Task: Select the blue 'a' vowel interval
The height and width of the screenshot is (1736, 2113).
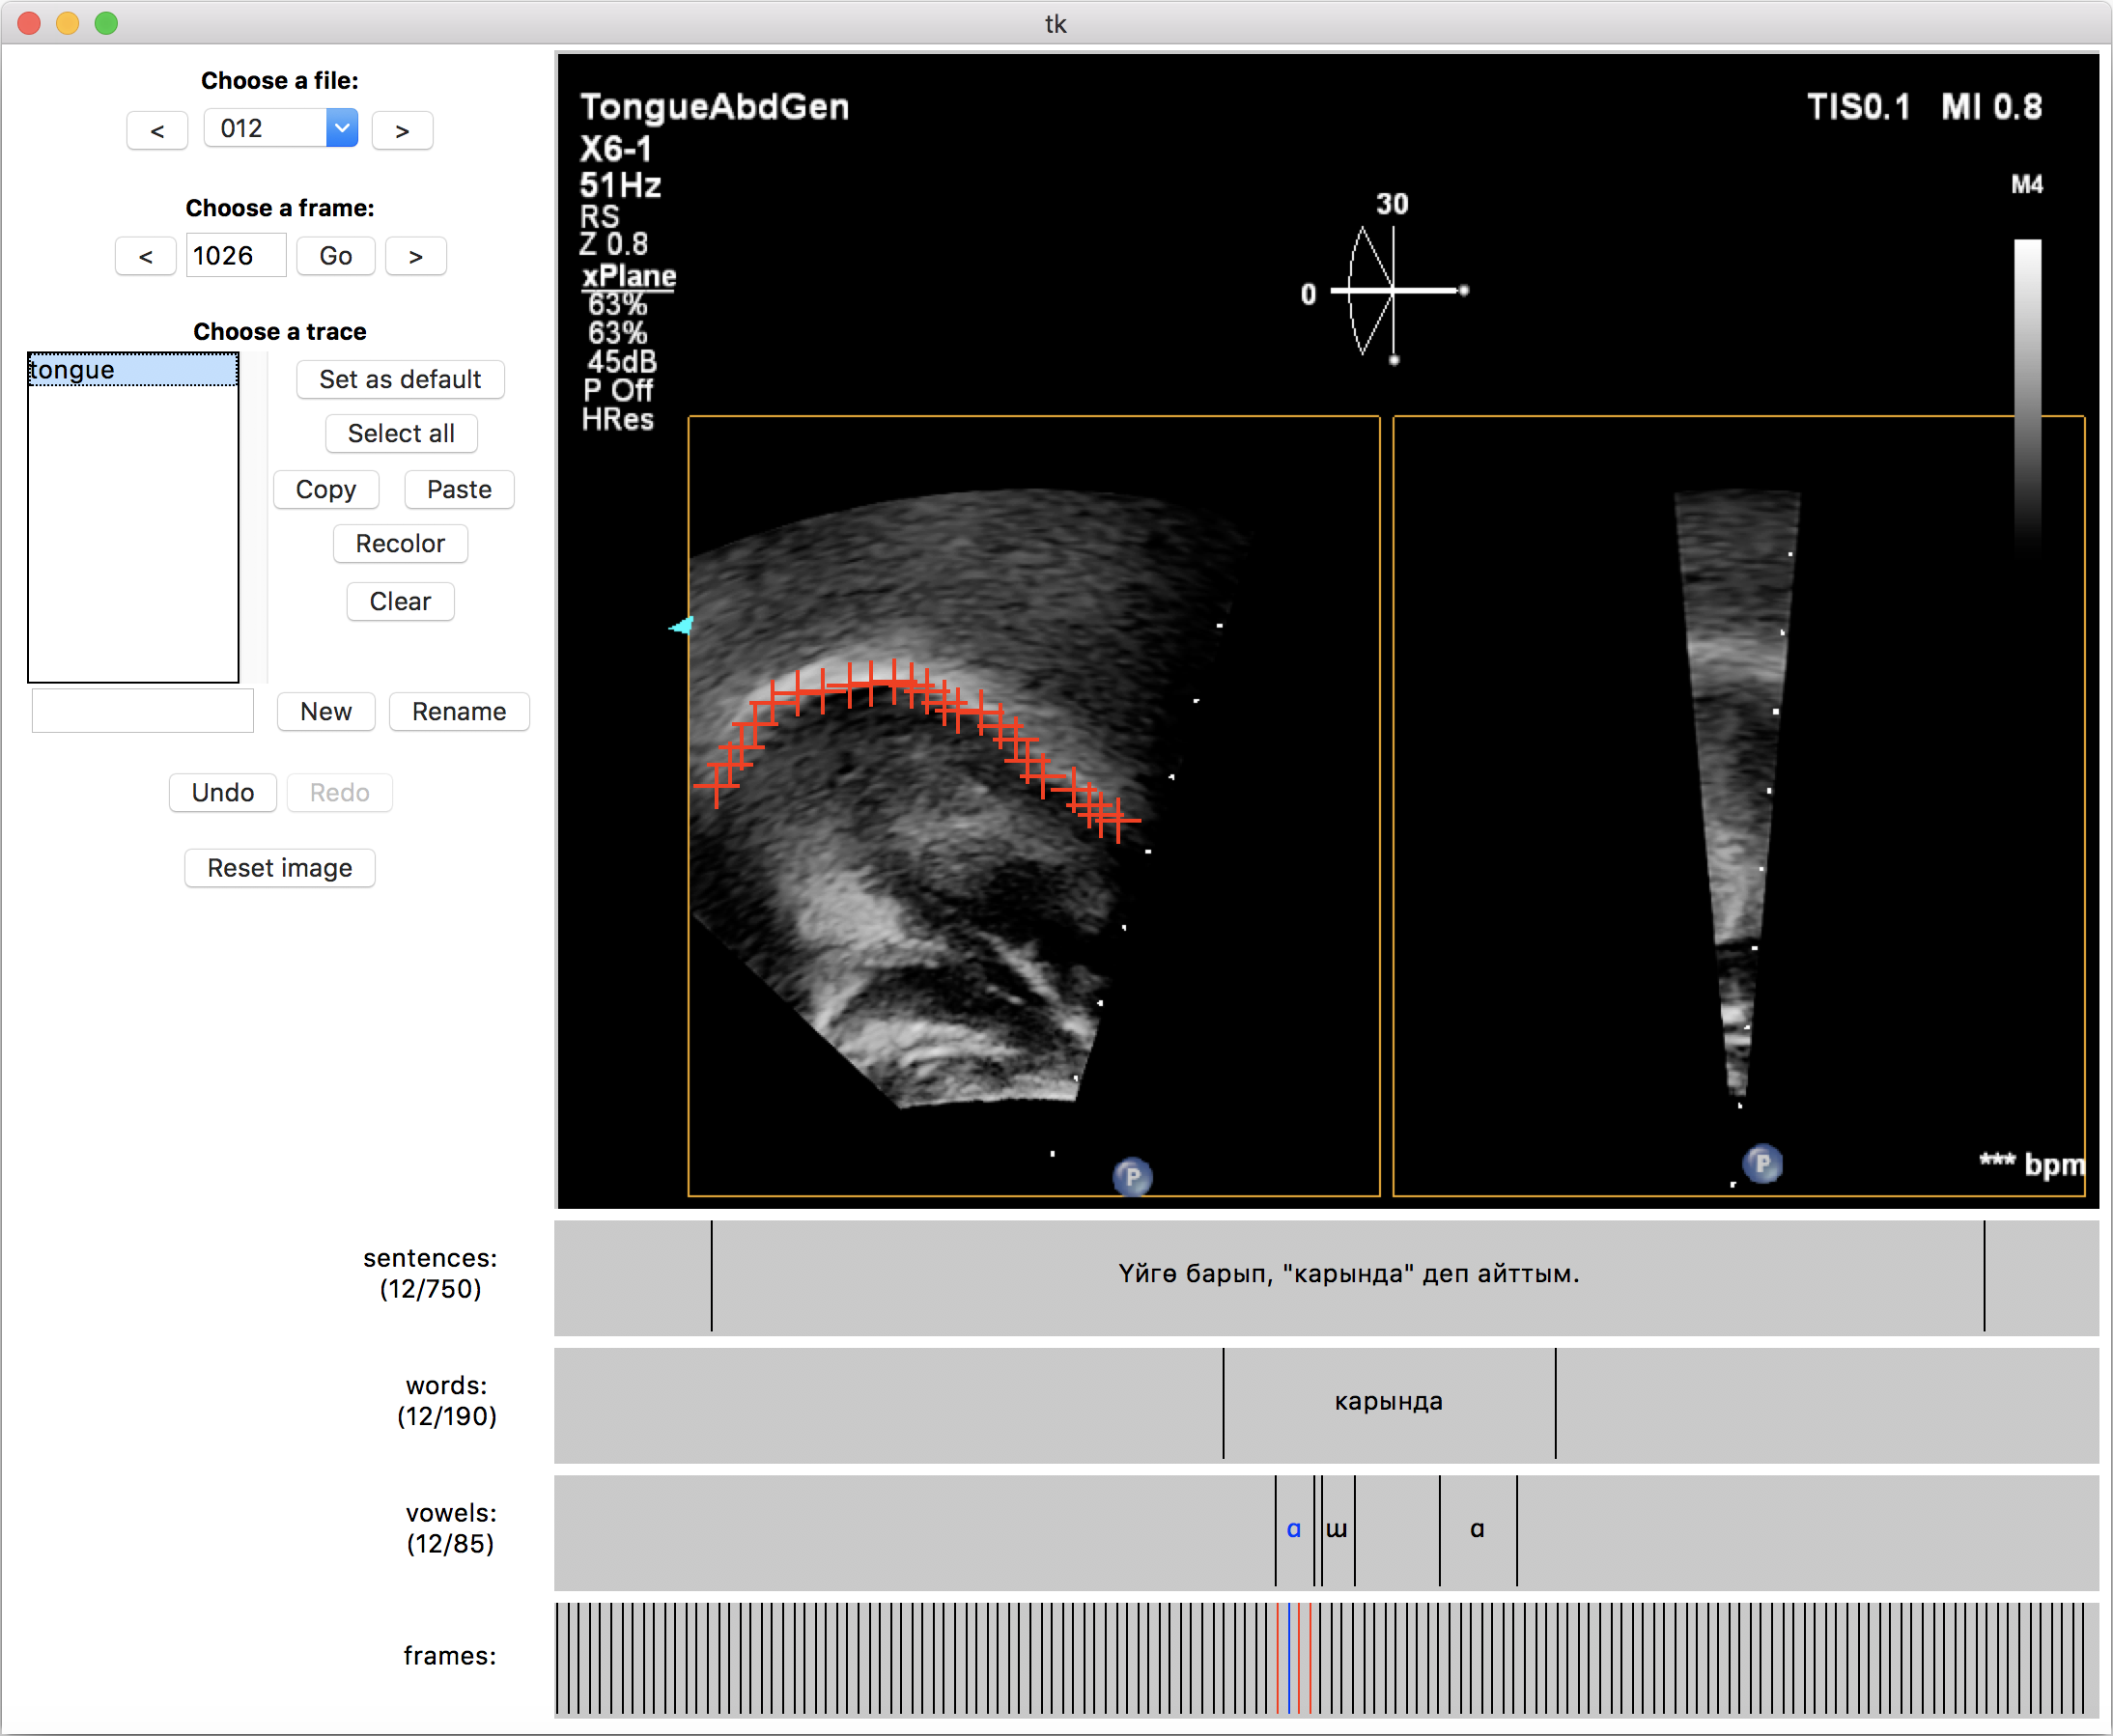Action: (x=1294, y=1530)
